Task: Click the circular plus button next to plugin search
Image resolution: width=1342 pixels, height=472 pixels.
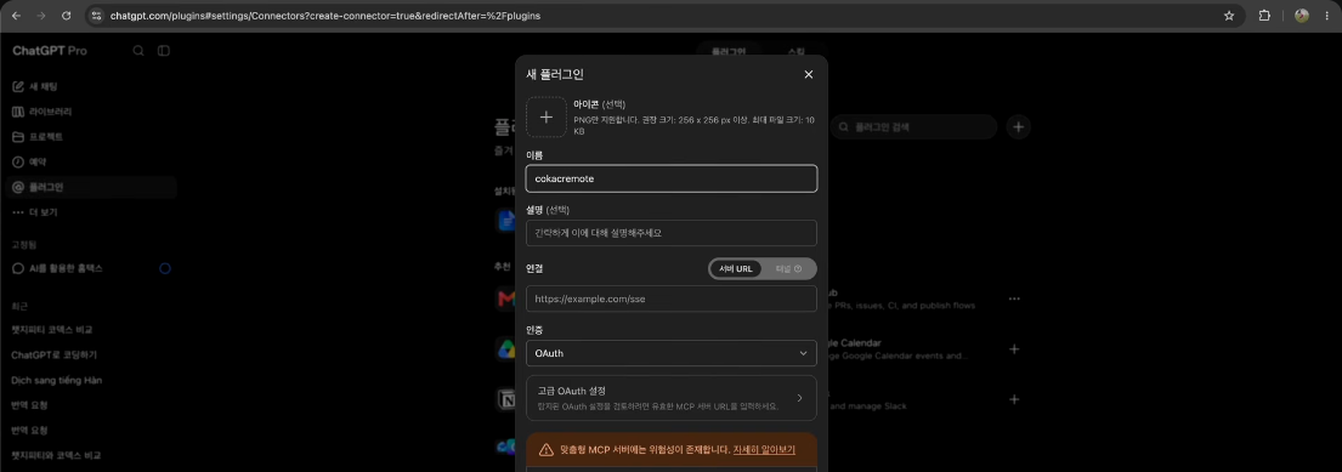Action: [1018, 127]
